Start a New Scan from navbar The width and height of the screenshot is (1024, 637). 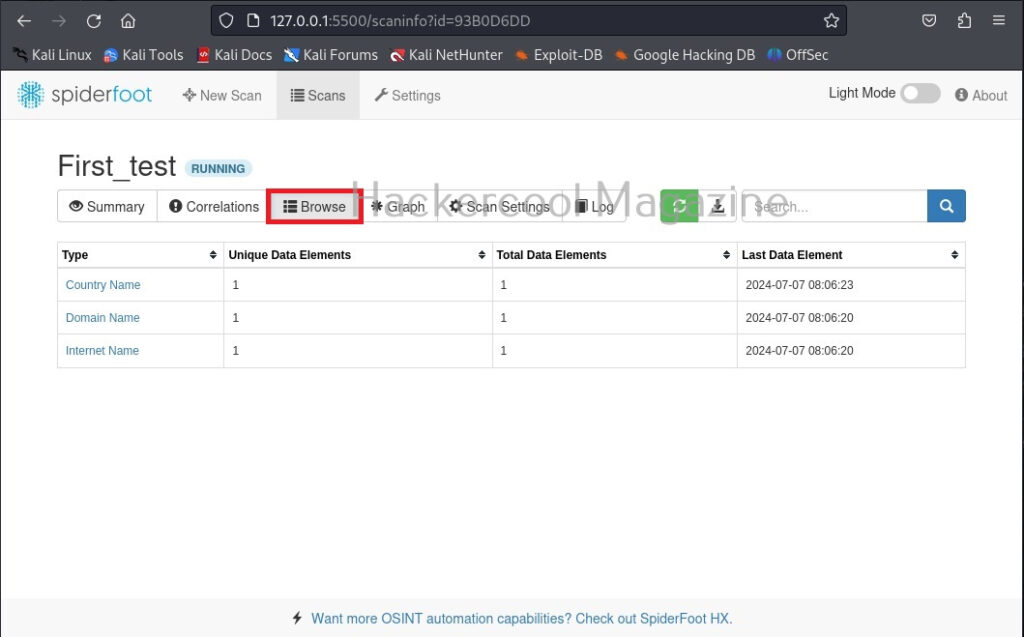(222, 95)
